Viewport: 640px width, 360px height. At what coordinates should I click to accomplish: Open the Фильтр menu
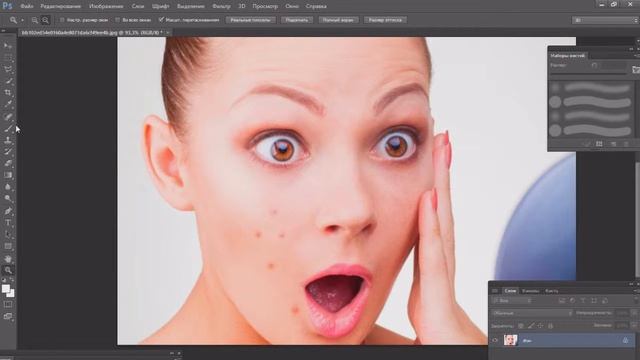pos(221,6)
